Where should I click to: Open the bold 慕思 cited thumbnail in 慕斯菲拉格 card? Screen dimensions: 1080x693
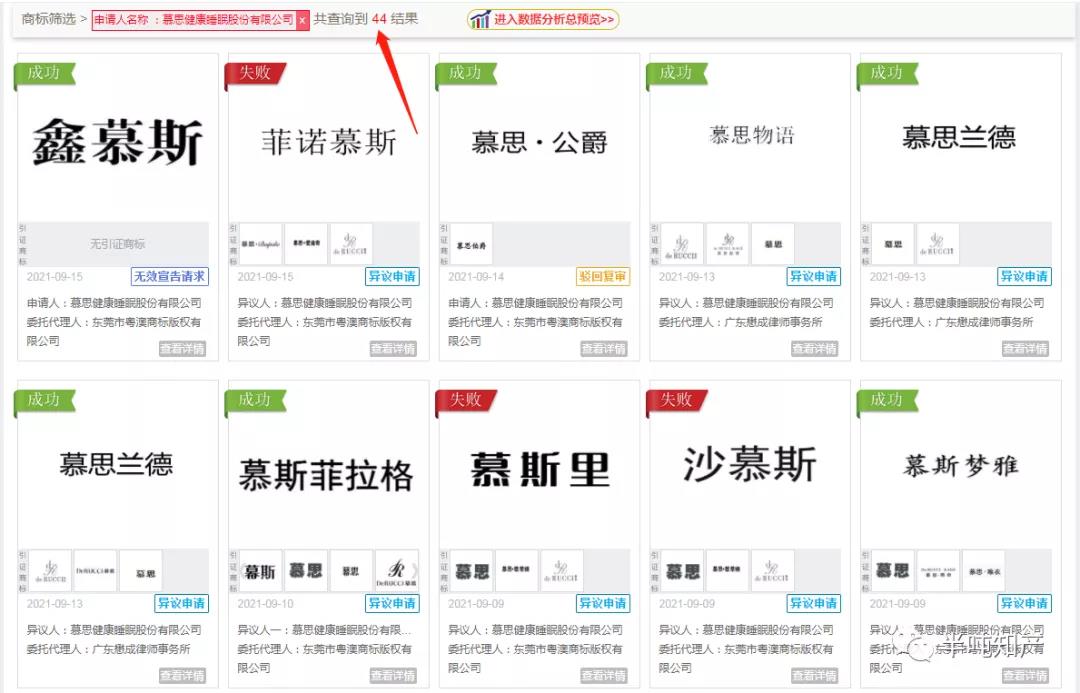click(x=306, y=571)
